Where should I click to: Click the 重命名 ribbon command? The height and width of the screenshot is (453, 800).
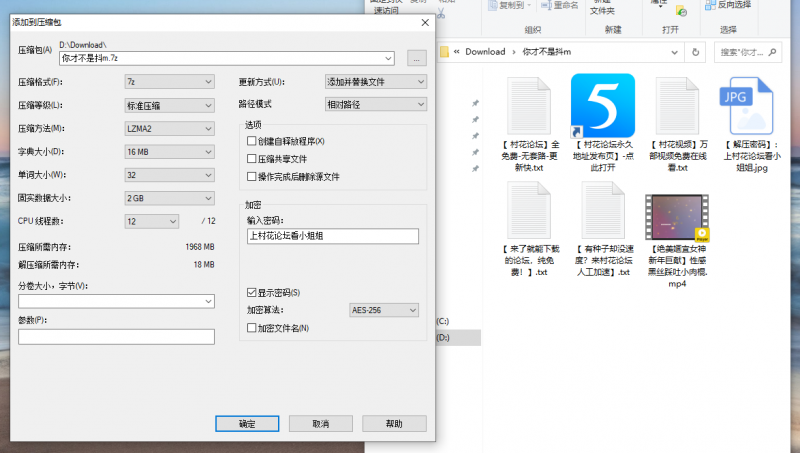(565, 5)
